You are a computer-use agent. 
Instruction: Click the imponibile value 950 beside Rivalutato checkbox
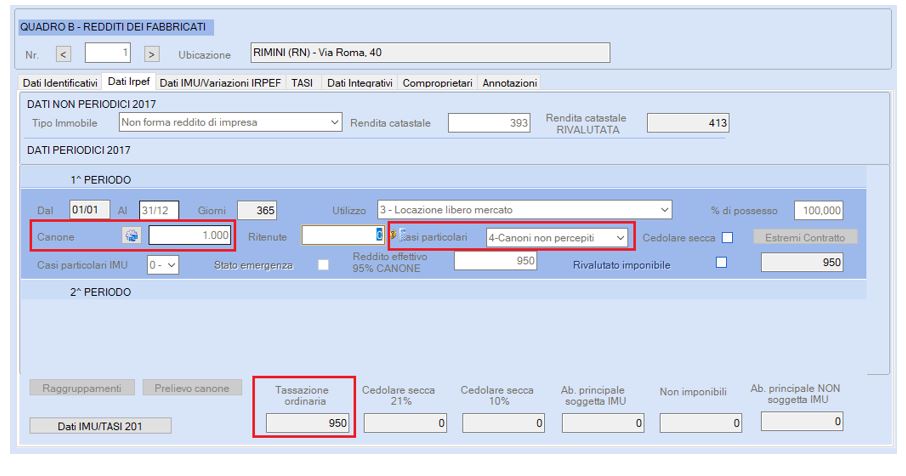pyautogui.click(x=802, y=262)
